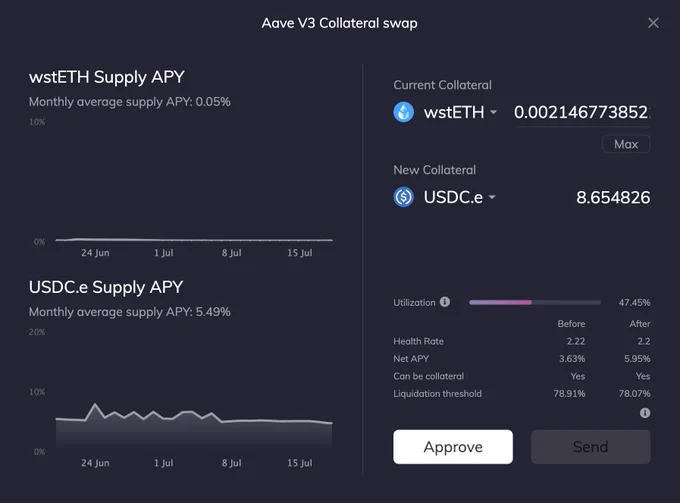Click the 'Can be collateral' row label
This screenshot has height=503, width=680.
[x=428, y=376]
